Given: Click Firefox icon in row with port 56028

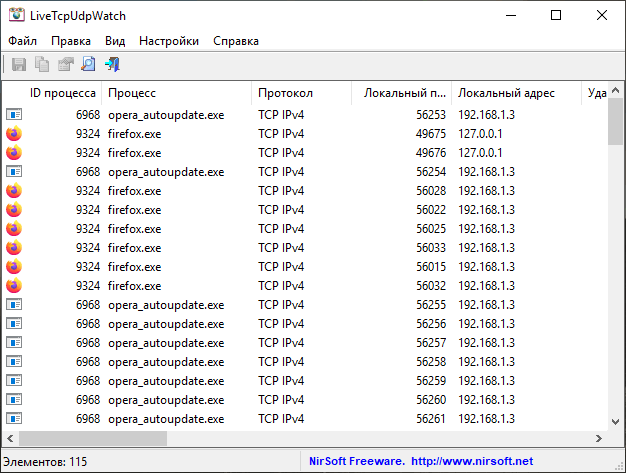Looking at the screenshot, I should (14, 191).
